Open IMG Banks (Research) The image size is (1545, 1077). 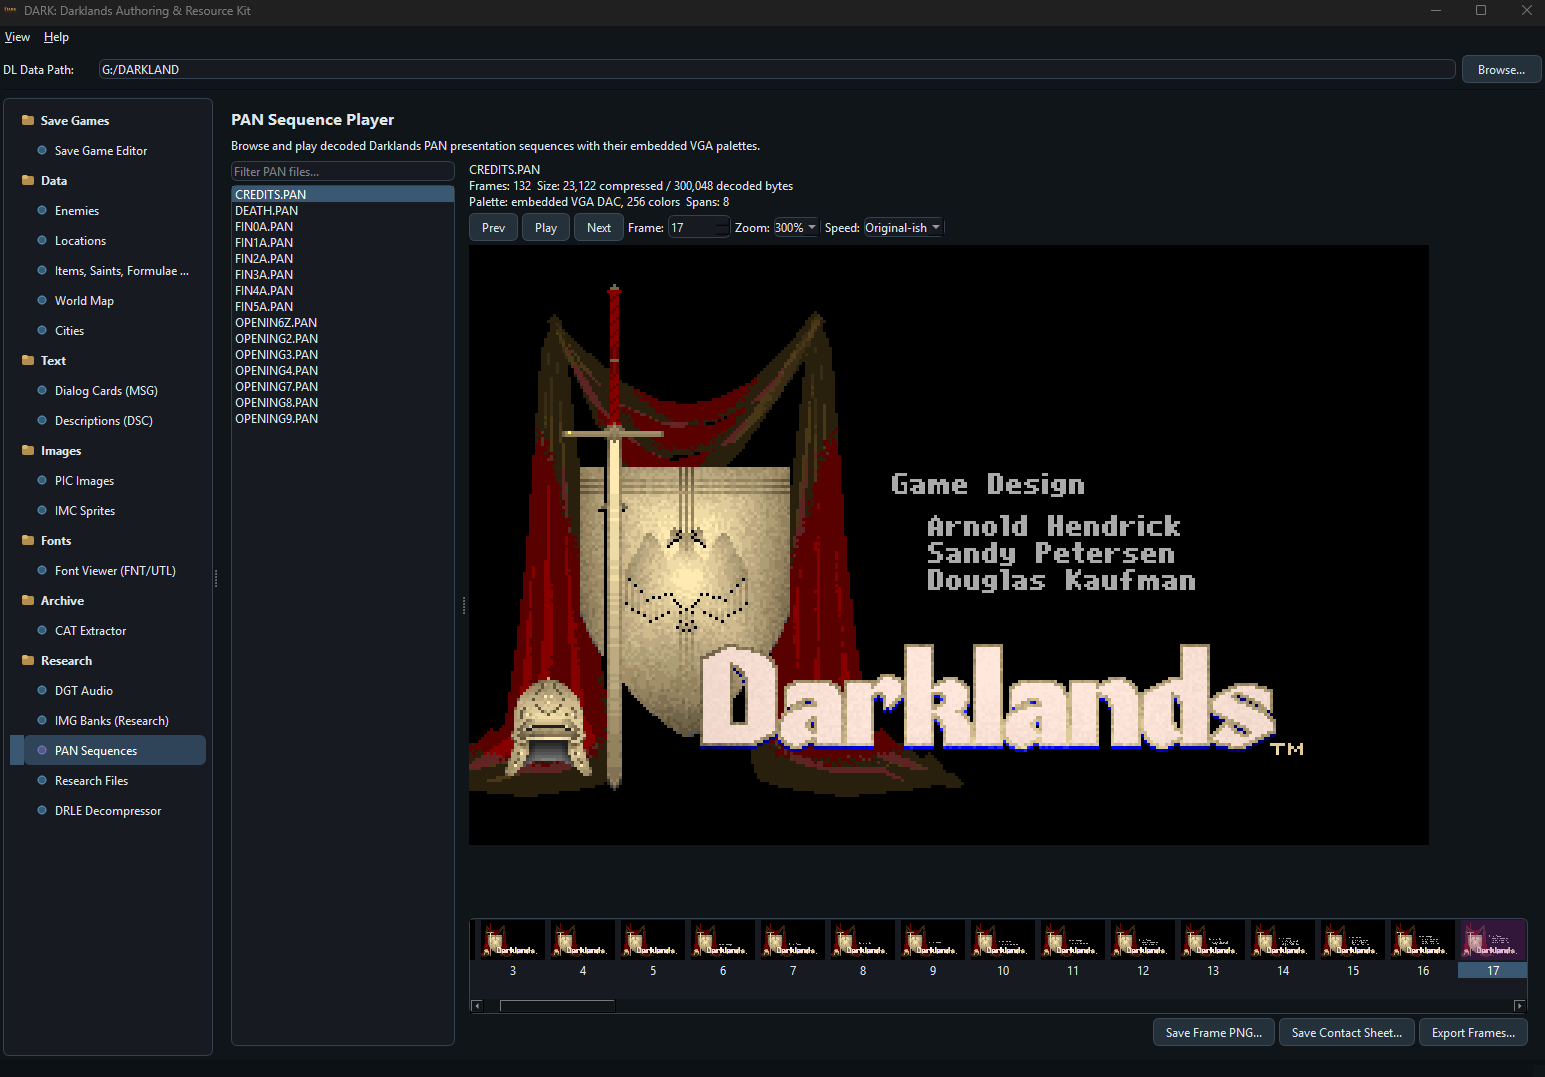112,721
